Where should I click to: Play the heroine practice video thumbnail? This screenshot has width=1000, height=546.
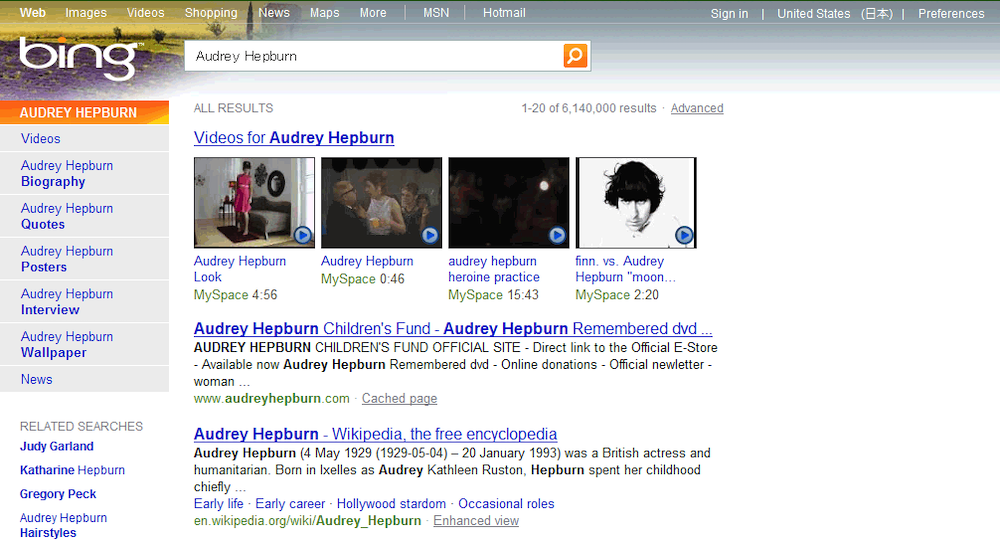point(508,203)
